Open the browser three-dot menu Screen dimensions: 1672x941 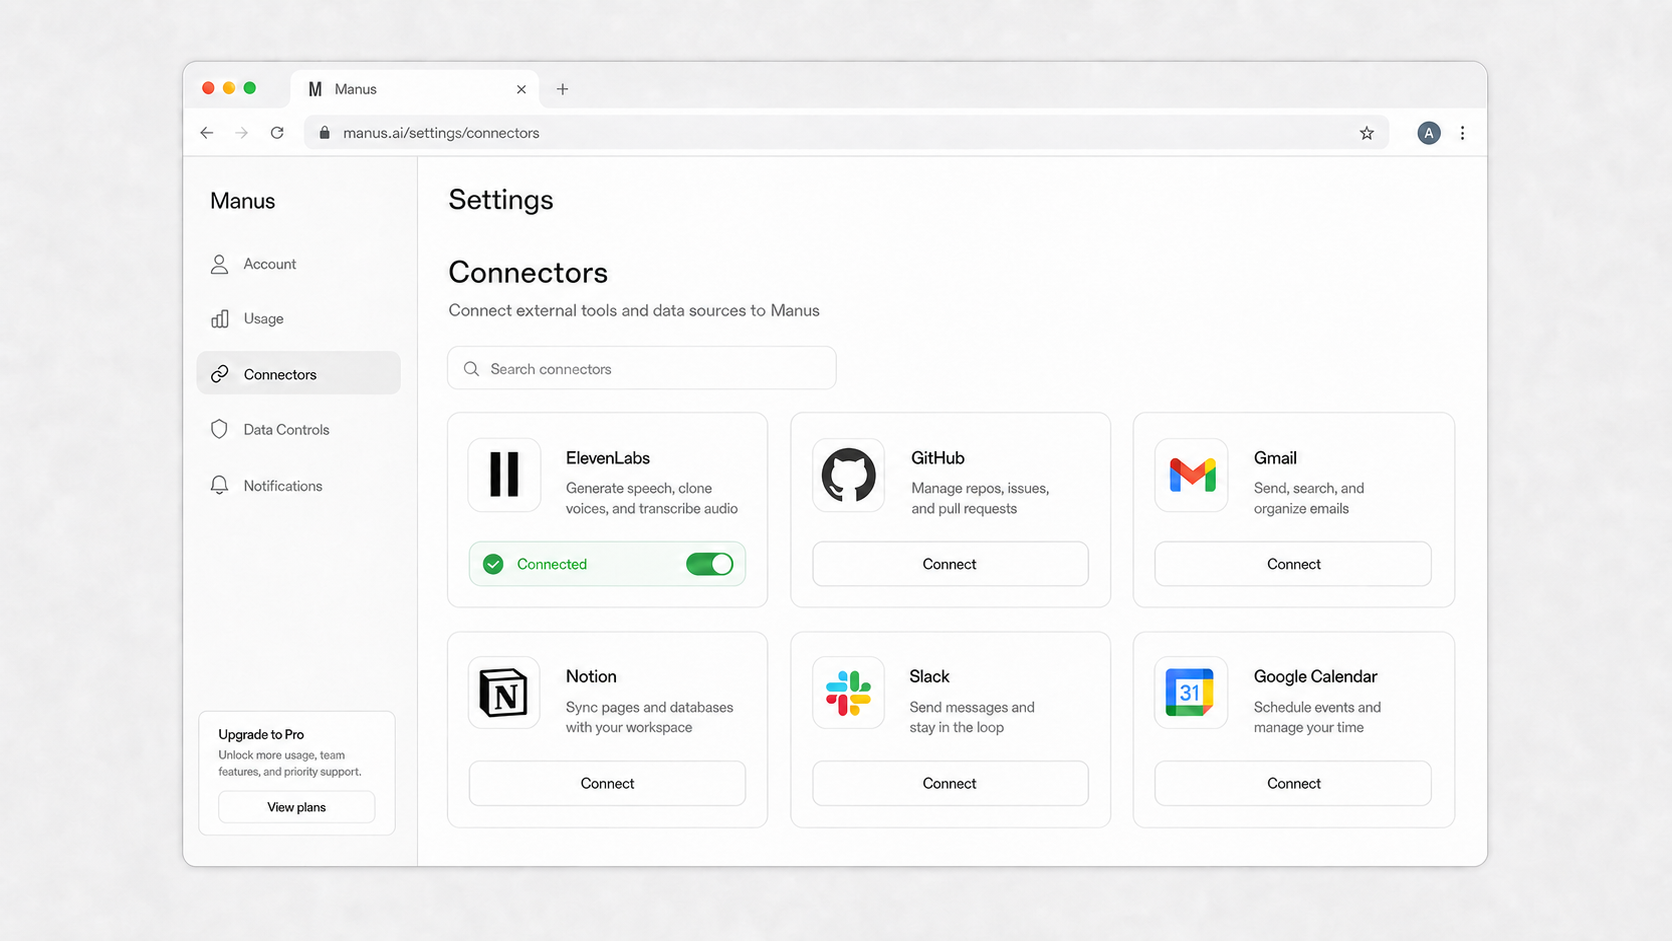(x=1462, y=133)
